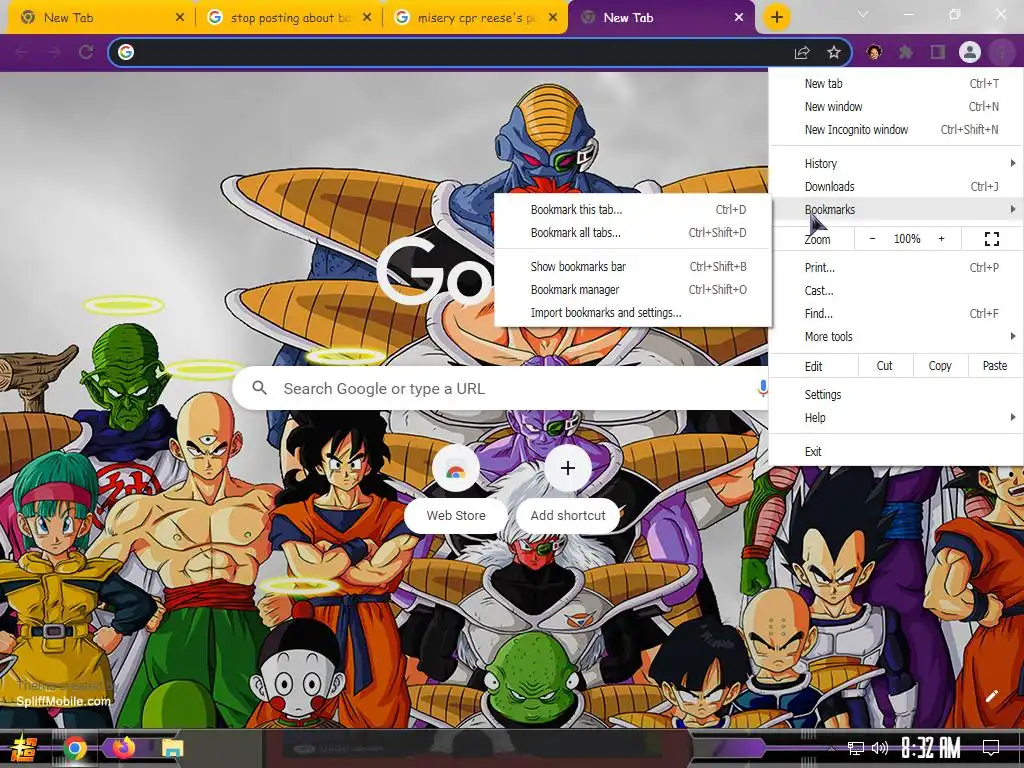This screenshot has height=768, width=1024.
Task: Click the reload page icon
Action: click(86, 52)
